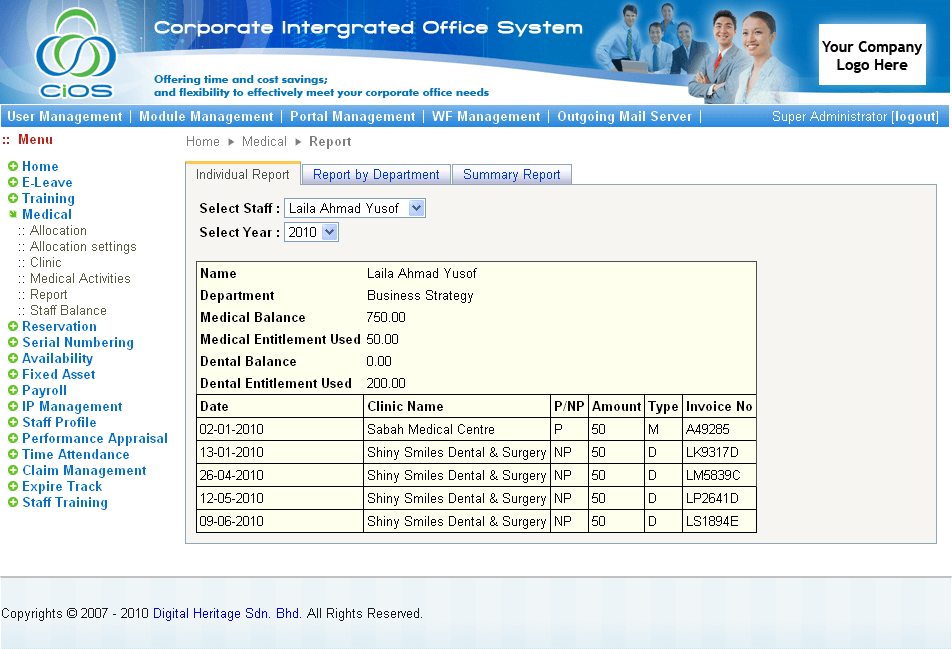The image size is (952, 649).
Task: Open Outgoing Mail Server menu
Action: (x=624, y=117)
